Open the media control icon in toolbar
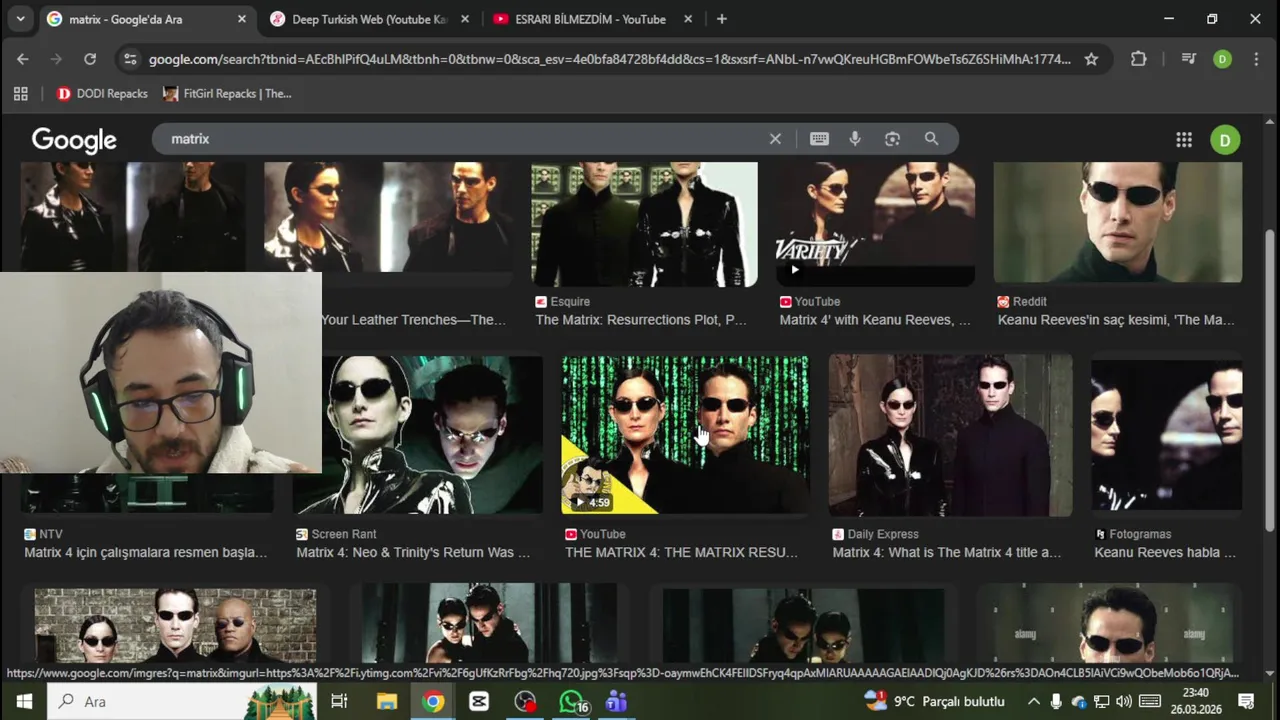Screen dimensions: 1280x720 pos(1188,59)
